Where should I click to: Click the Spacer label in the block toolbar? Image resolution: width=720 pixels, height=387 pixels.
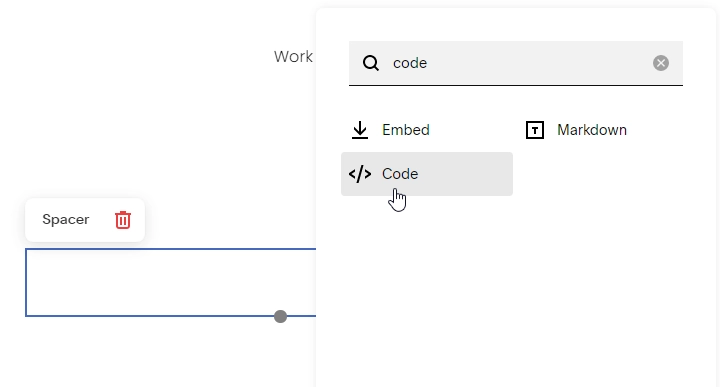point(66,219)
